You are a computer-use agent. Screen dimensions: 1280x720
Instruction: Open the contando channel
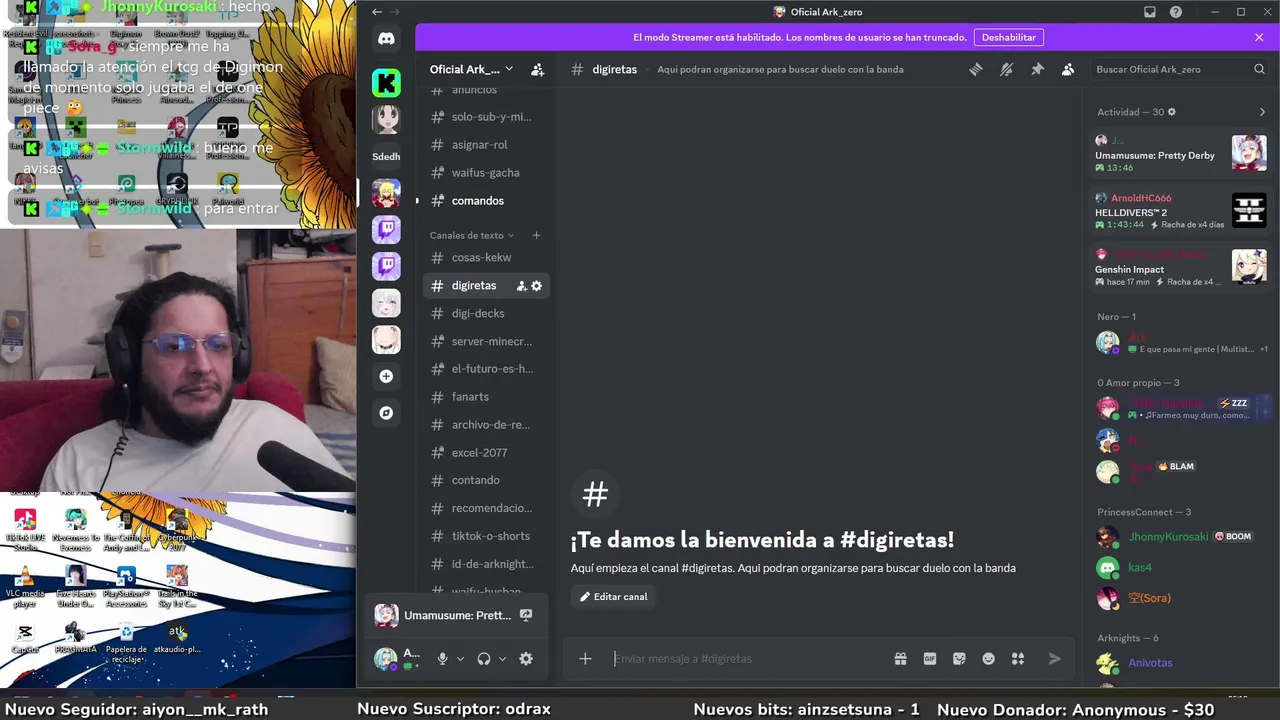point(486,480)
